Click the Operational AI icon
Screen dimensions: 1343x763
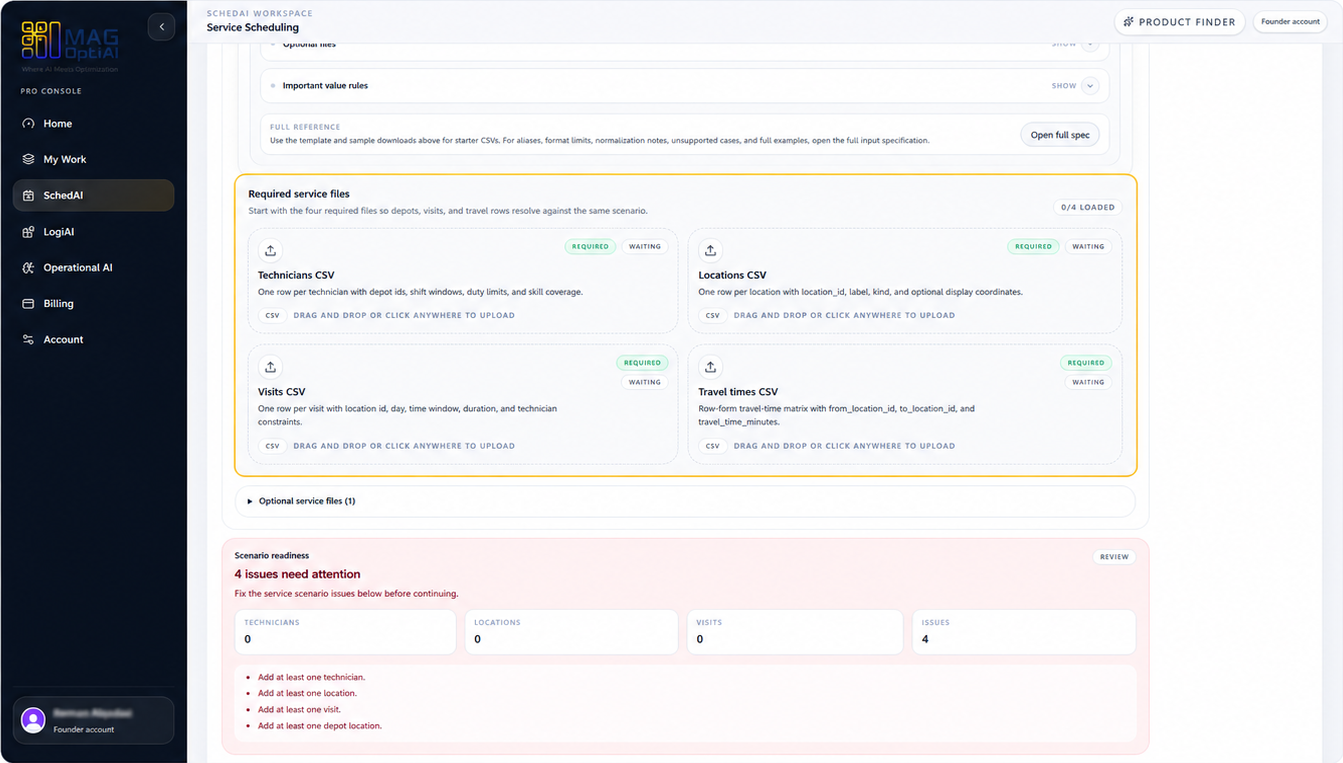[28, 268]
